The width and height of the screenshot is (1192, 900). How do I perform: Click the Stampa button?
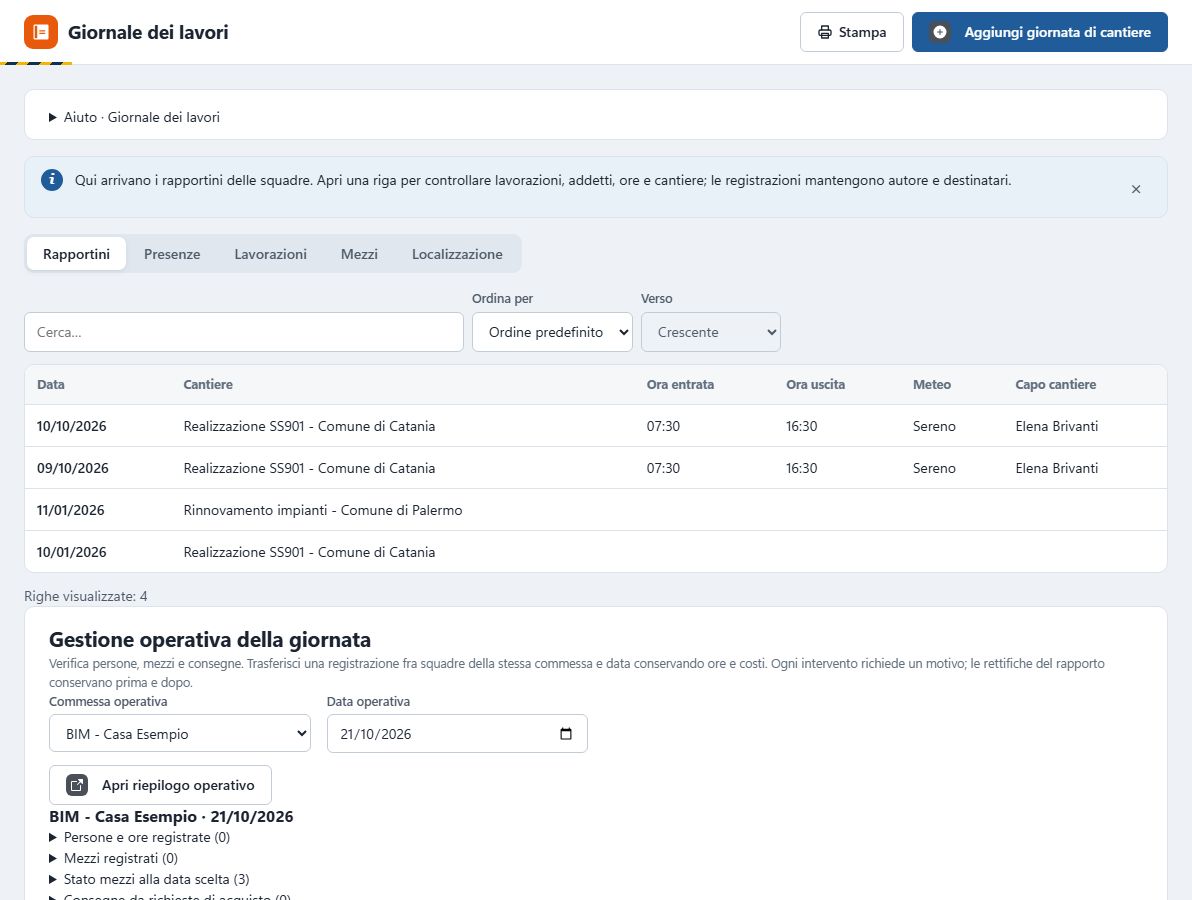point(852,32)
